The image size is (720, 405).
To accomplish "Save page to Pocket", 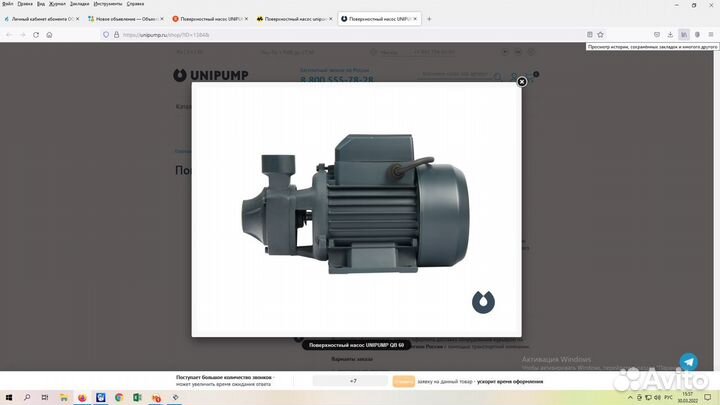I will pos(657,34).
